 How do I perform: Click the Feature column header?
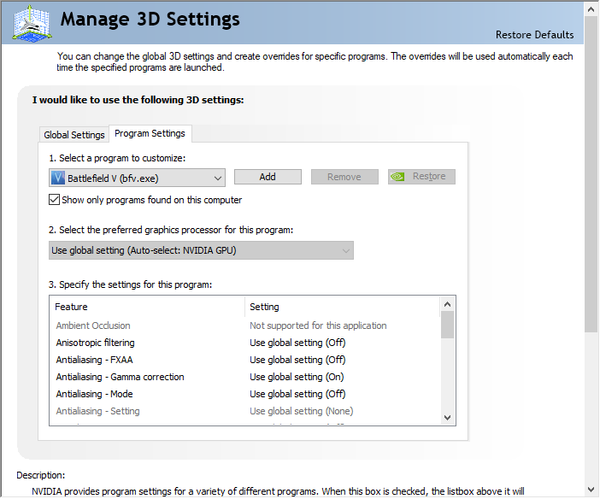(147, 307)
